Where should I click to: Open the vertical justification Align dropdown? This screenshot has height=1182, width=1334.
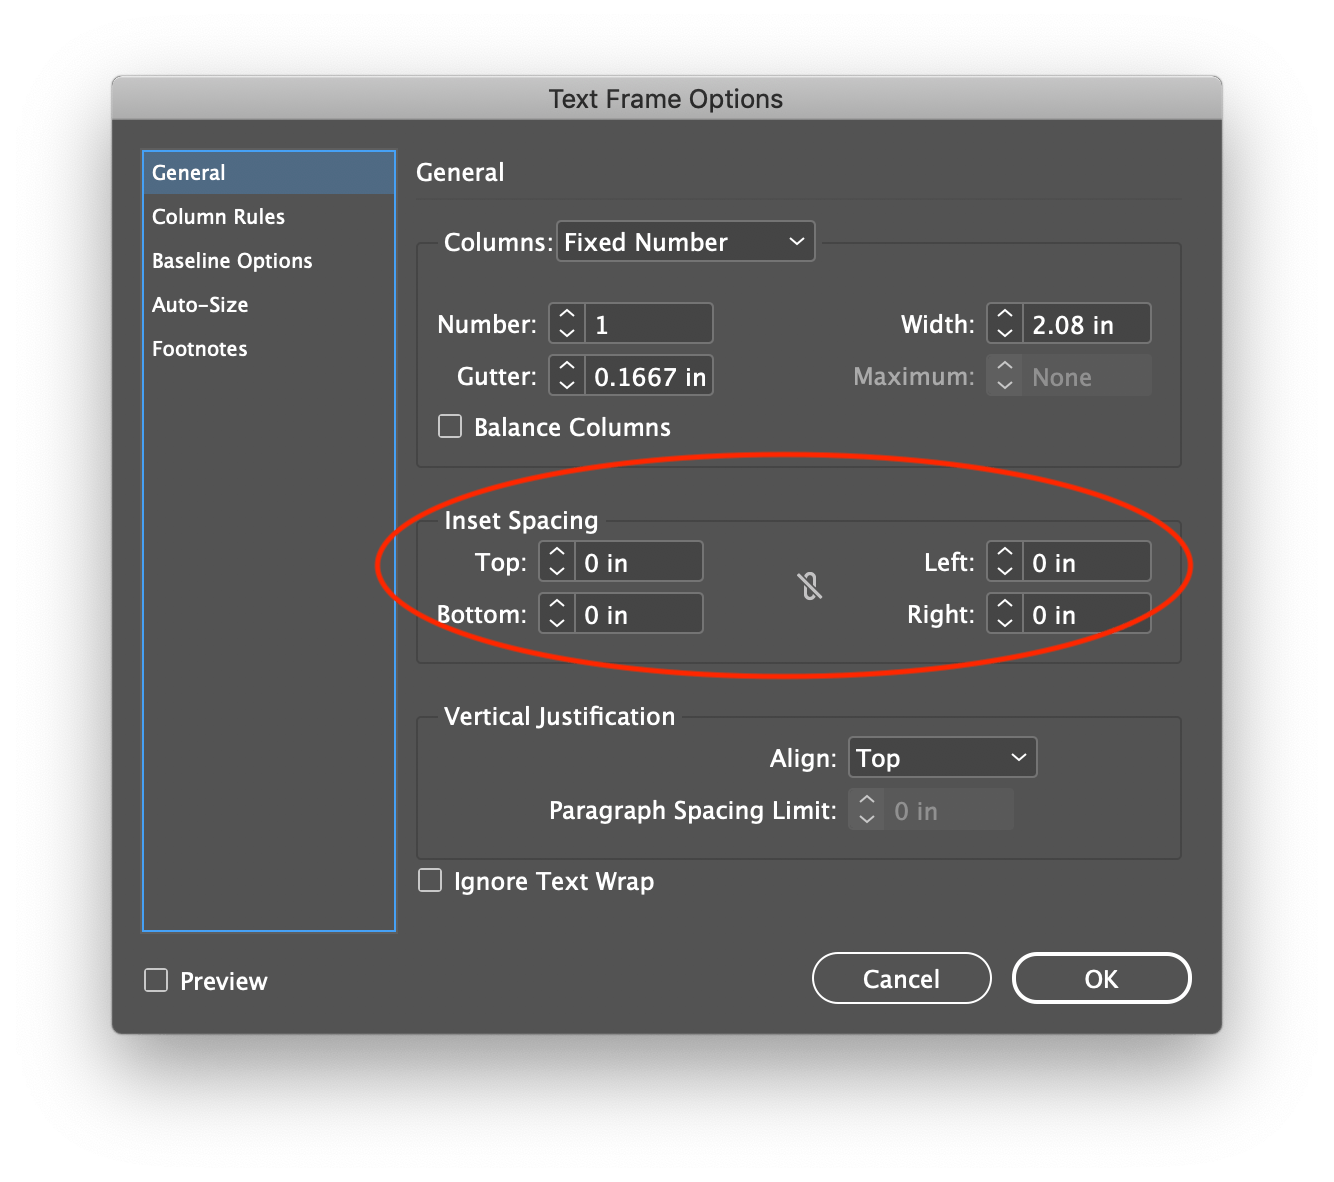click(x=941, y=757)
